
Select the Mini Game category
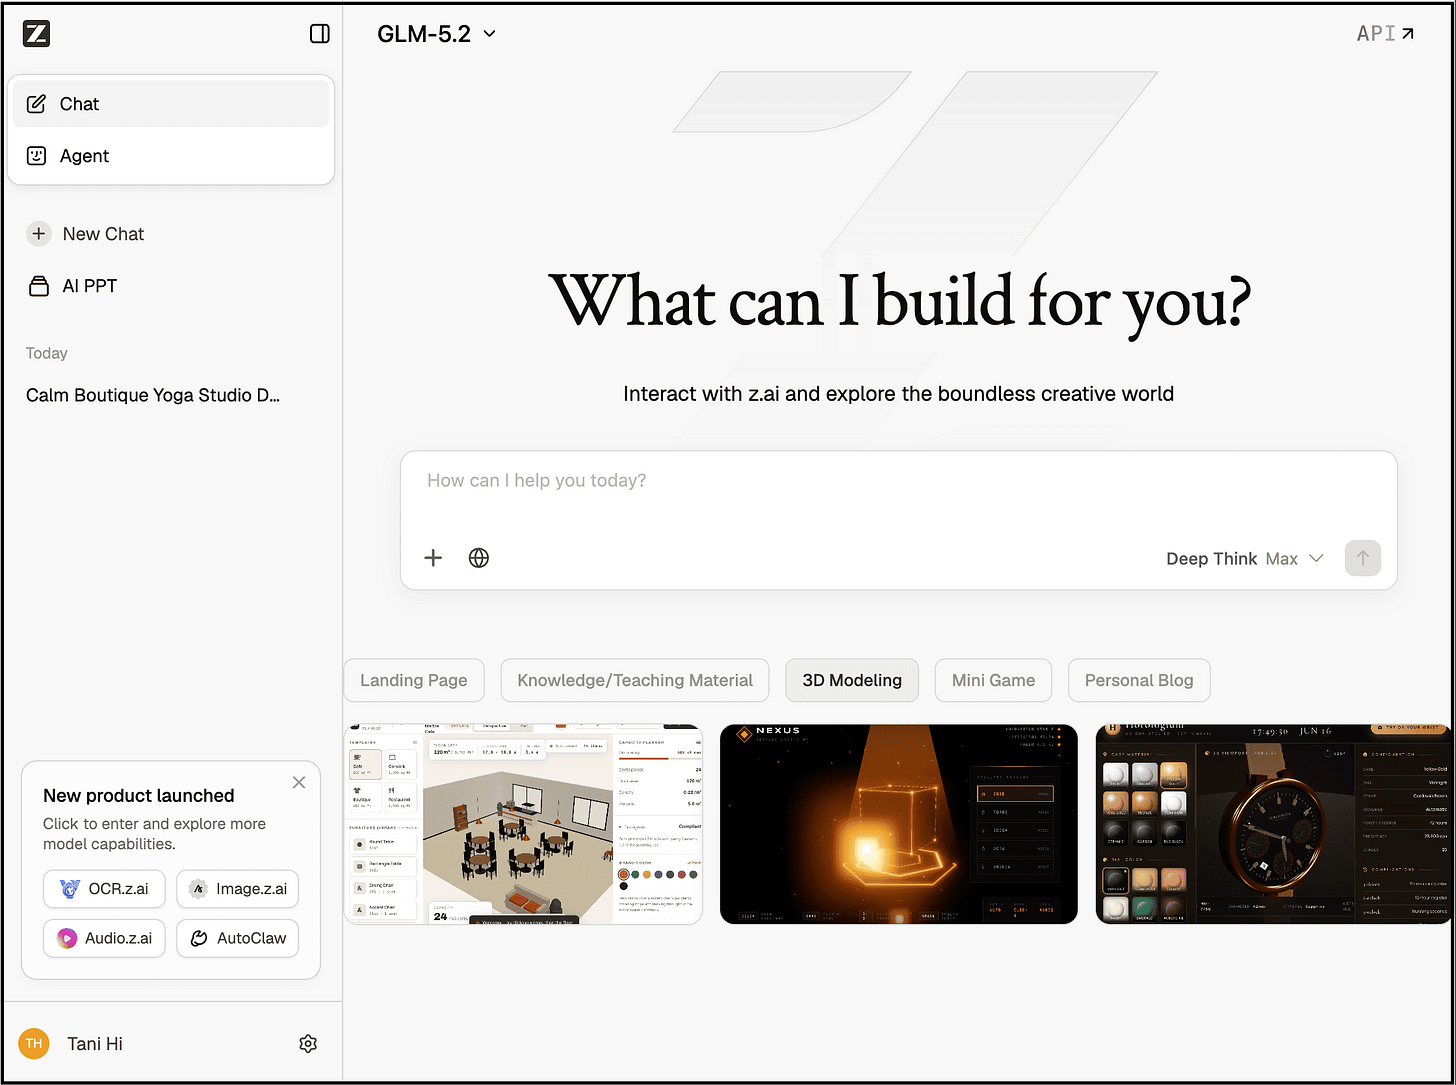click(x=993, y=680)
